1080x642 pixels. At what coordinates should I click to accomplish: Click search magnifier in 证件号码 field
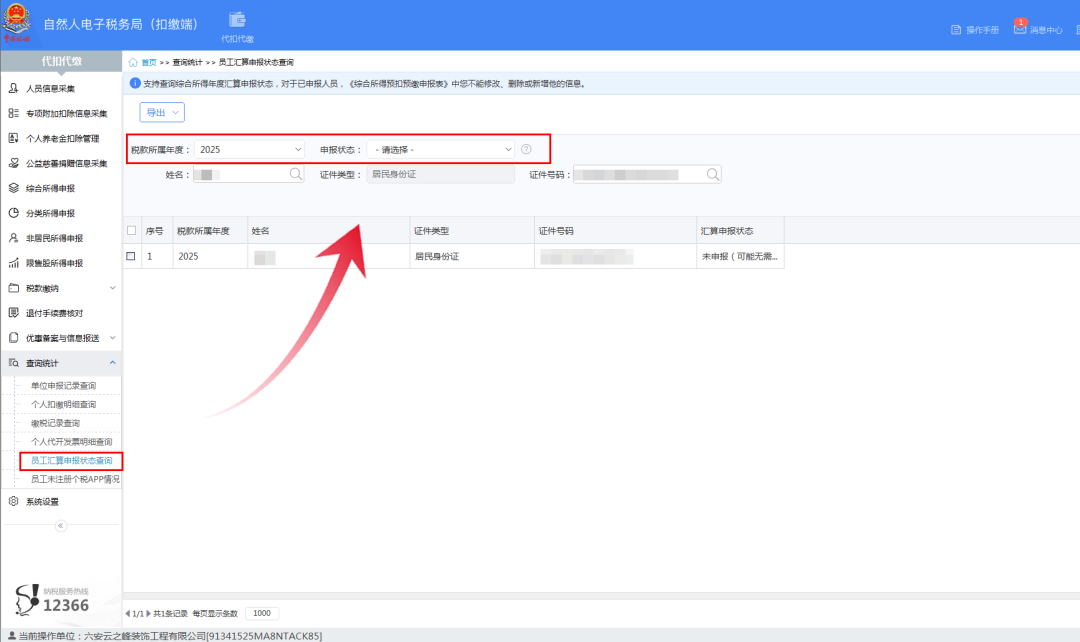[713, 175]
